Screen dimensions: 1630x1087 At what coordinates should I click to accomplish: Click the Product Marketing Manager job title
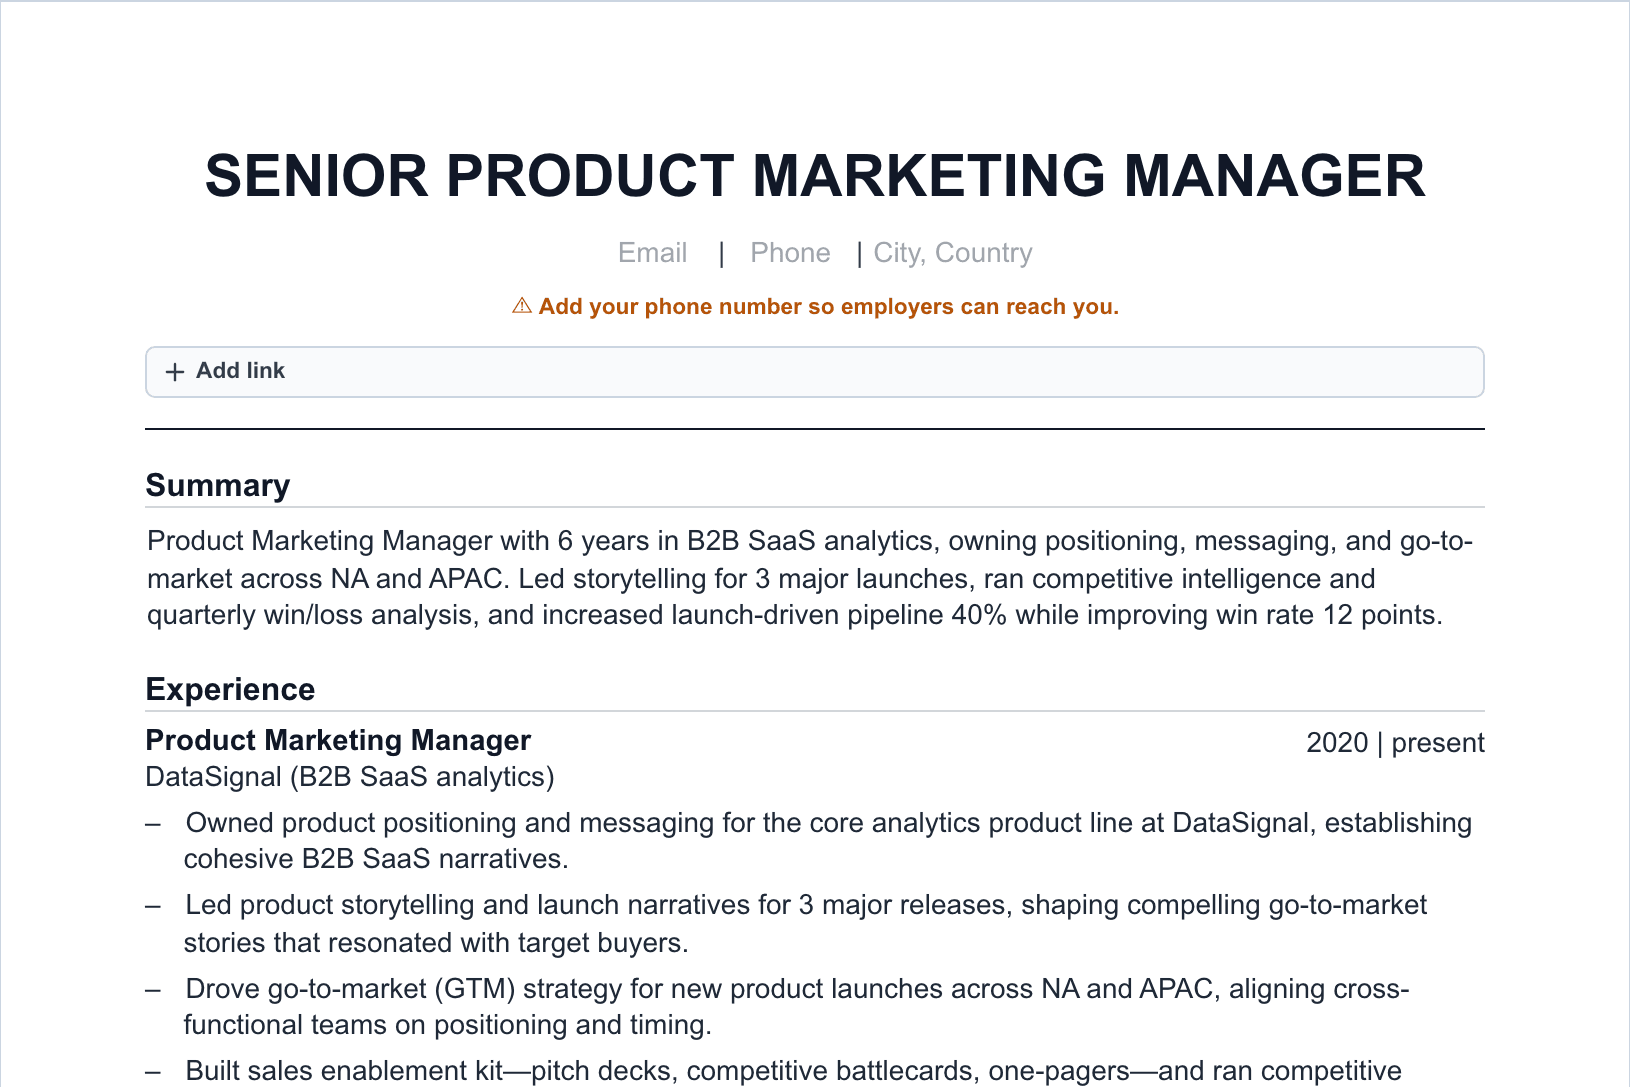click(x=338, y=740)
